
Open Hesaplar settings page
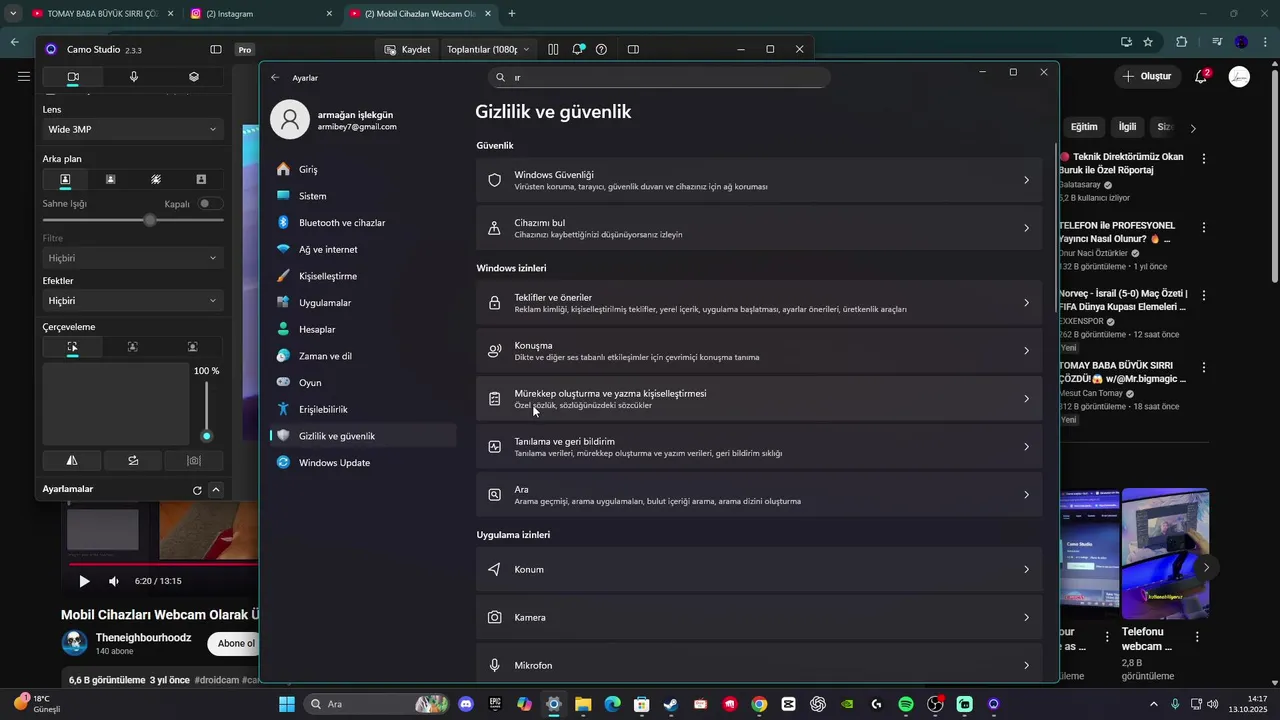click(363, 329)
